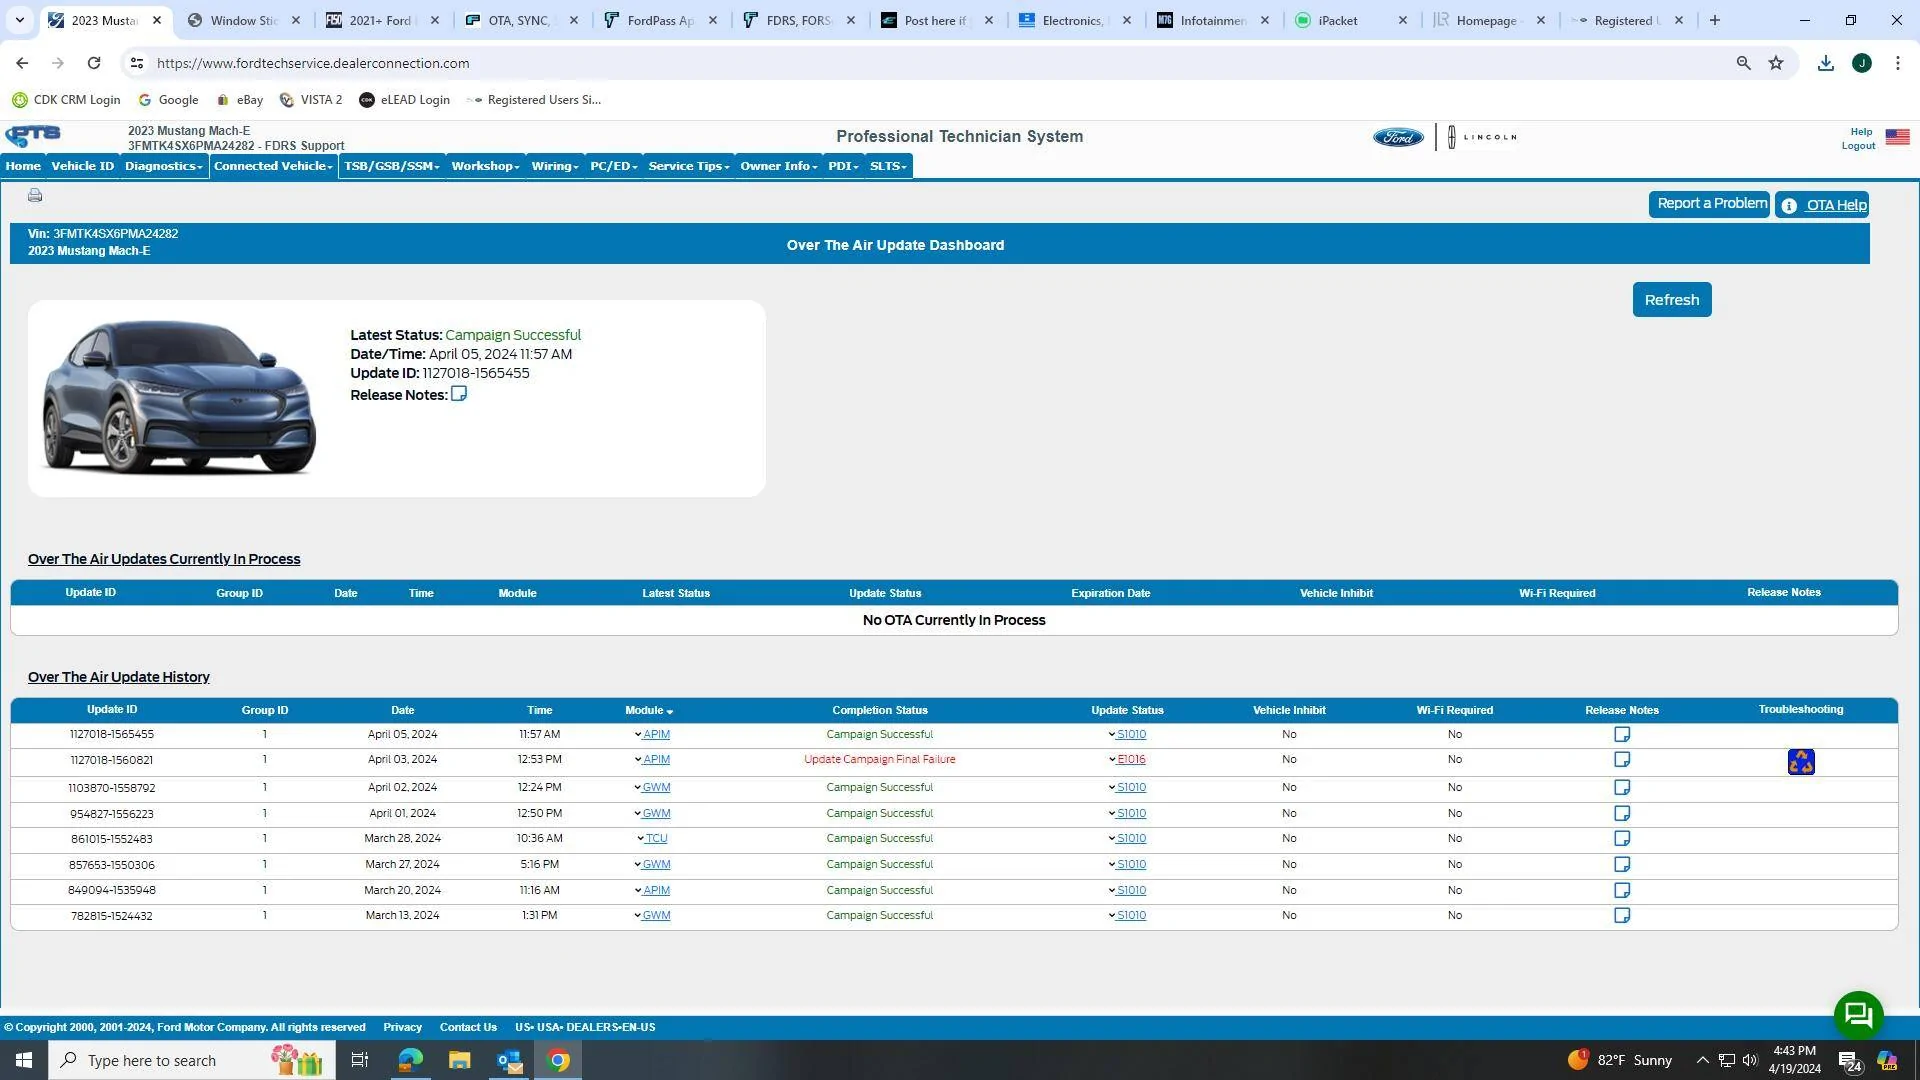Open release notes for update 857653-1550306
1920x1080 pixels.
click(x=1622, y=864)
